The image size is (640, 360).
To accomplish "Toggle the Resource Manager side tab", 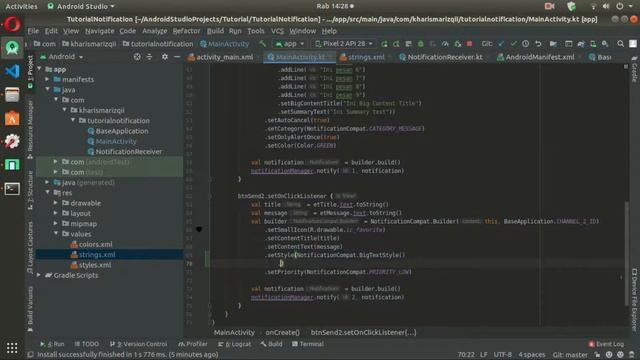I will point(30,129).
